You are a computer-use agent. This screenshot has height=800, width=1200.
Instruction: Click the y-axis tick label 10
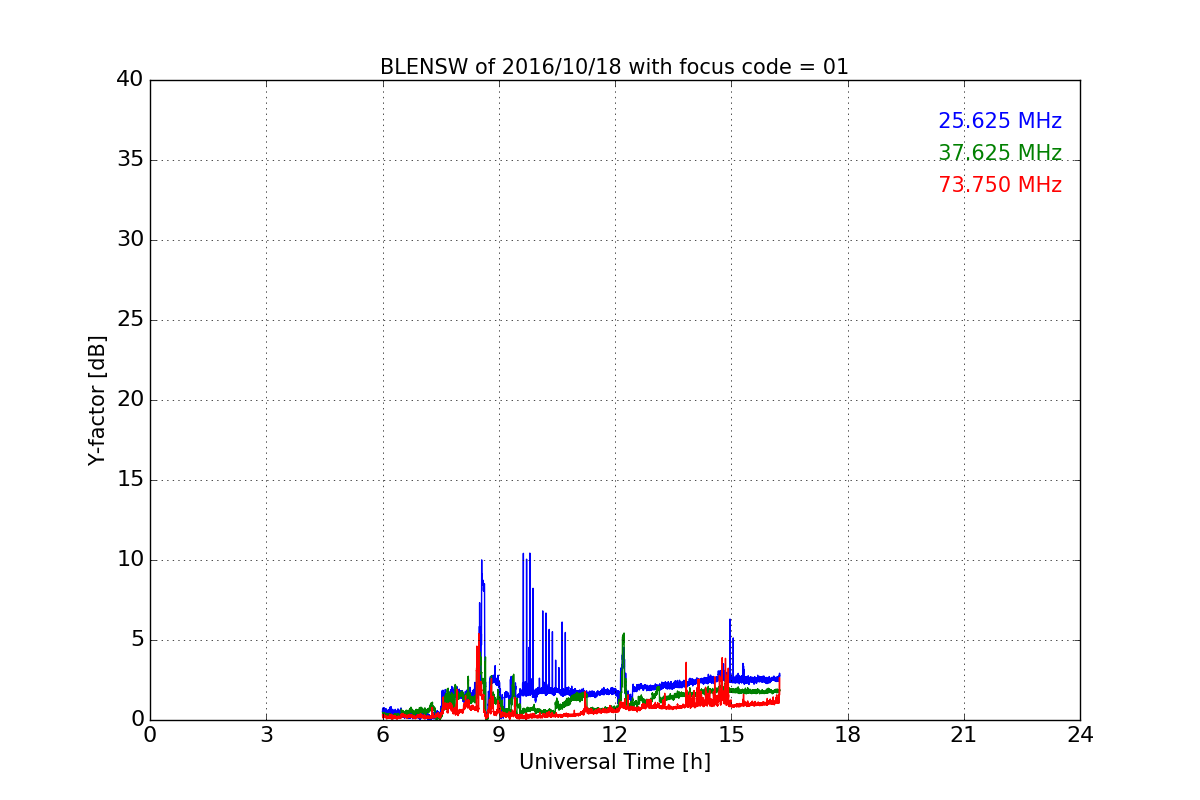[x=130, y=560]
